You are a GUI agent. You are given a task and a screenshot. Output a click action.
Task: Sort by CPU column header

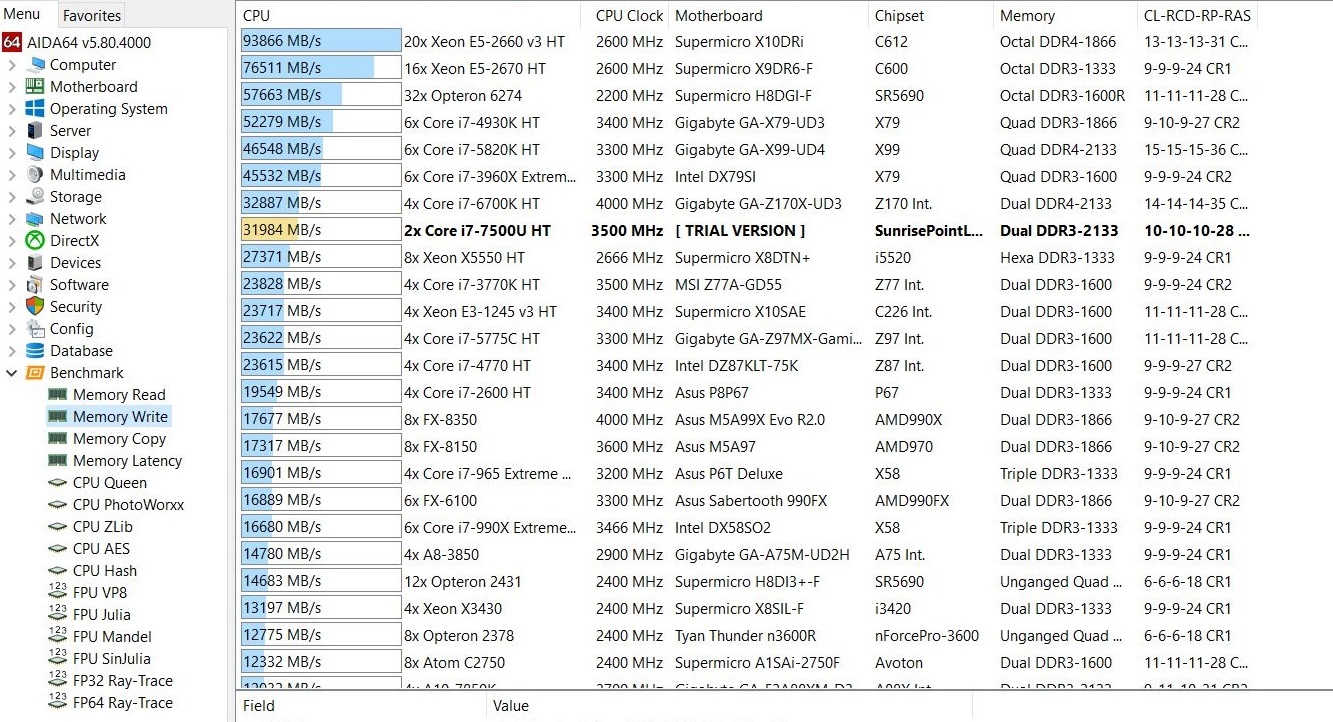click(410, 16)
